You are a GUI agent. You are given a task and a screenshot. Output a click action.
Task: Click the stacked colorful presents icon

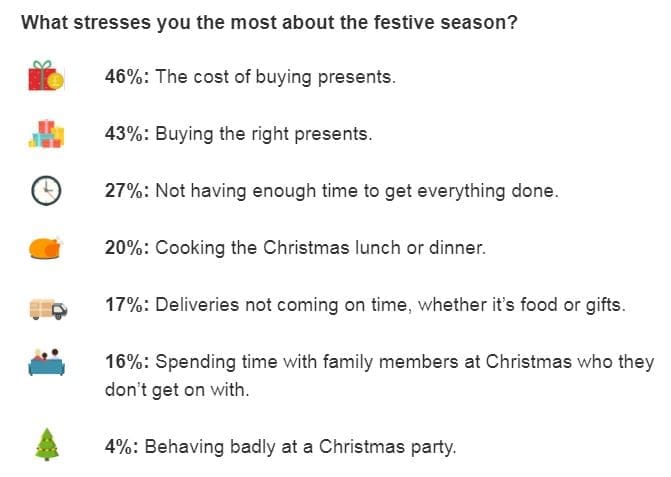pyautogui.click(x=46, y=133)
